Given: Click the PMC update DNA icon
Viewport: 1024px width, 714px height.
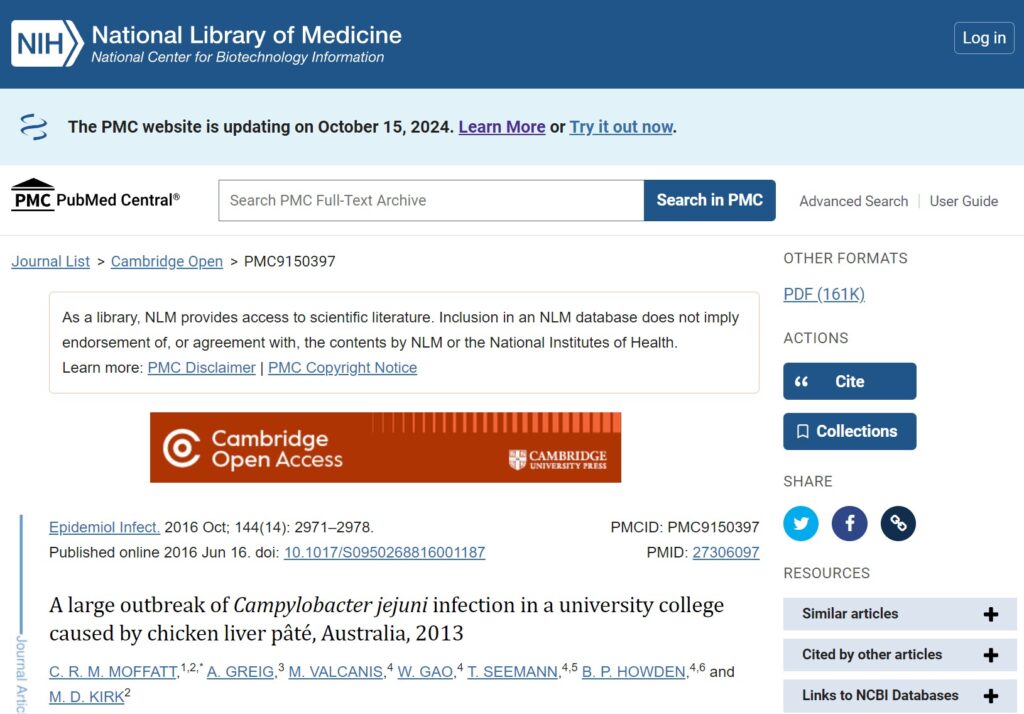Looking at the screenshot, I should [34, 127].
